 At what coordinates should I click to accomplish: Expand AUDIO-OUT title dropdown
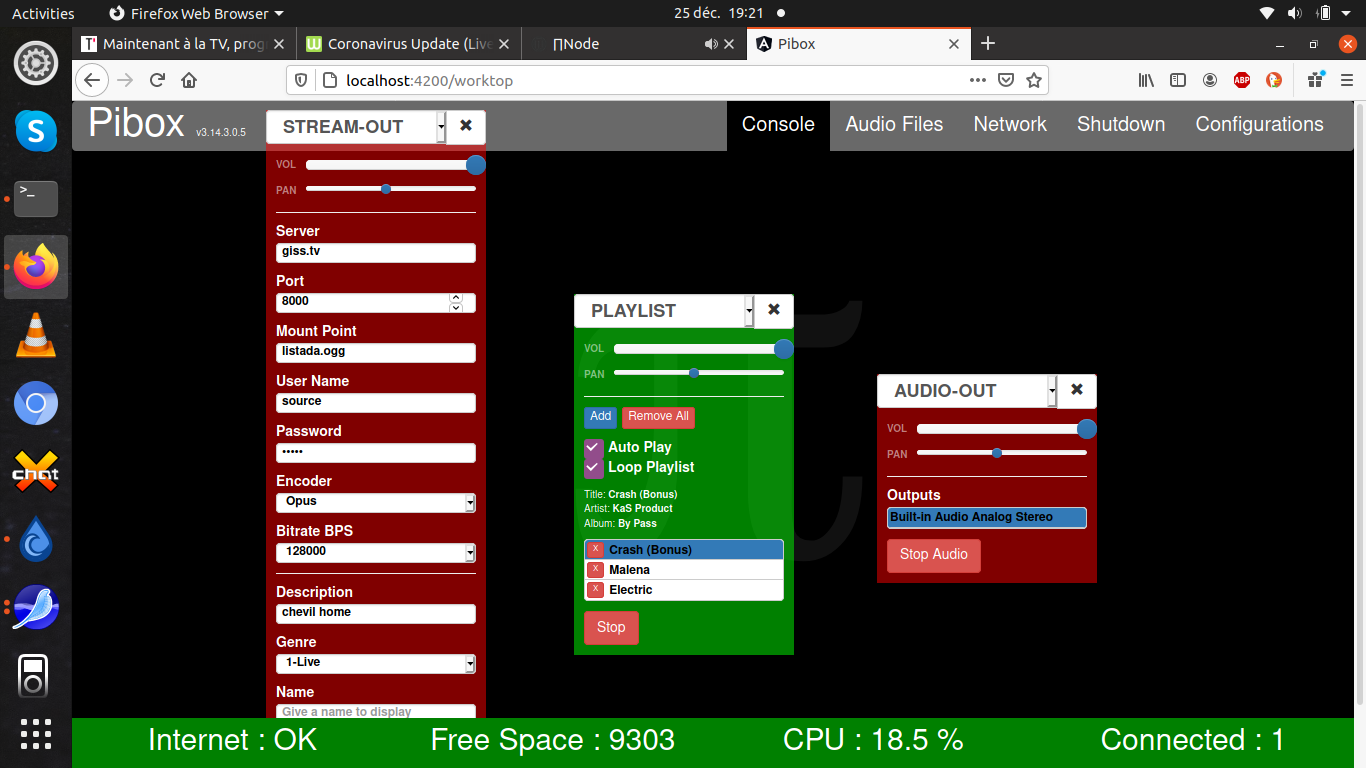coord(1053,391)
